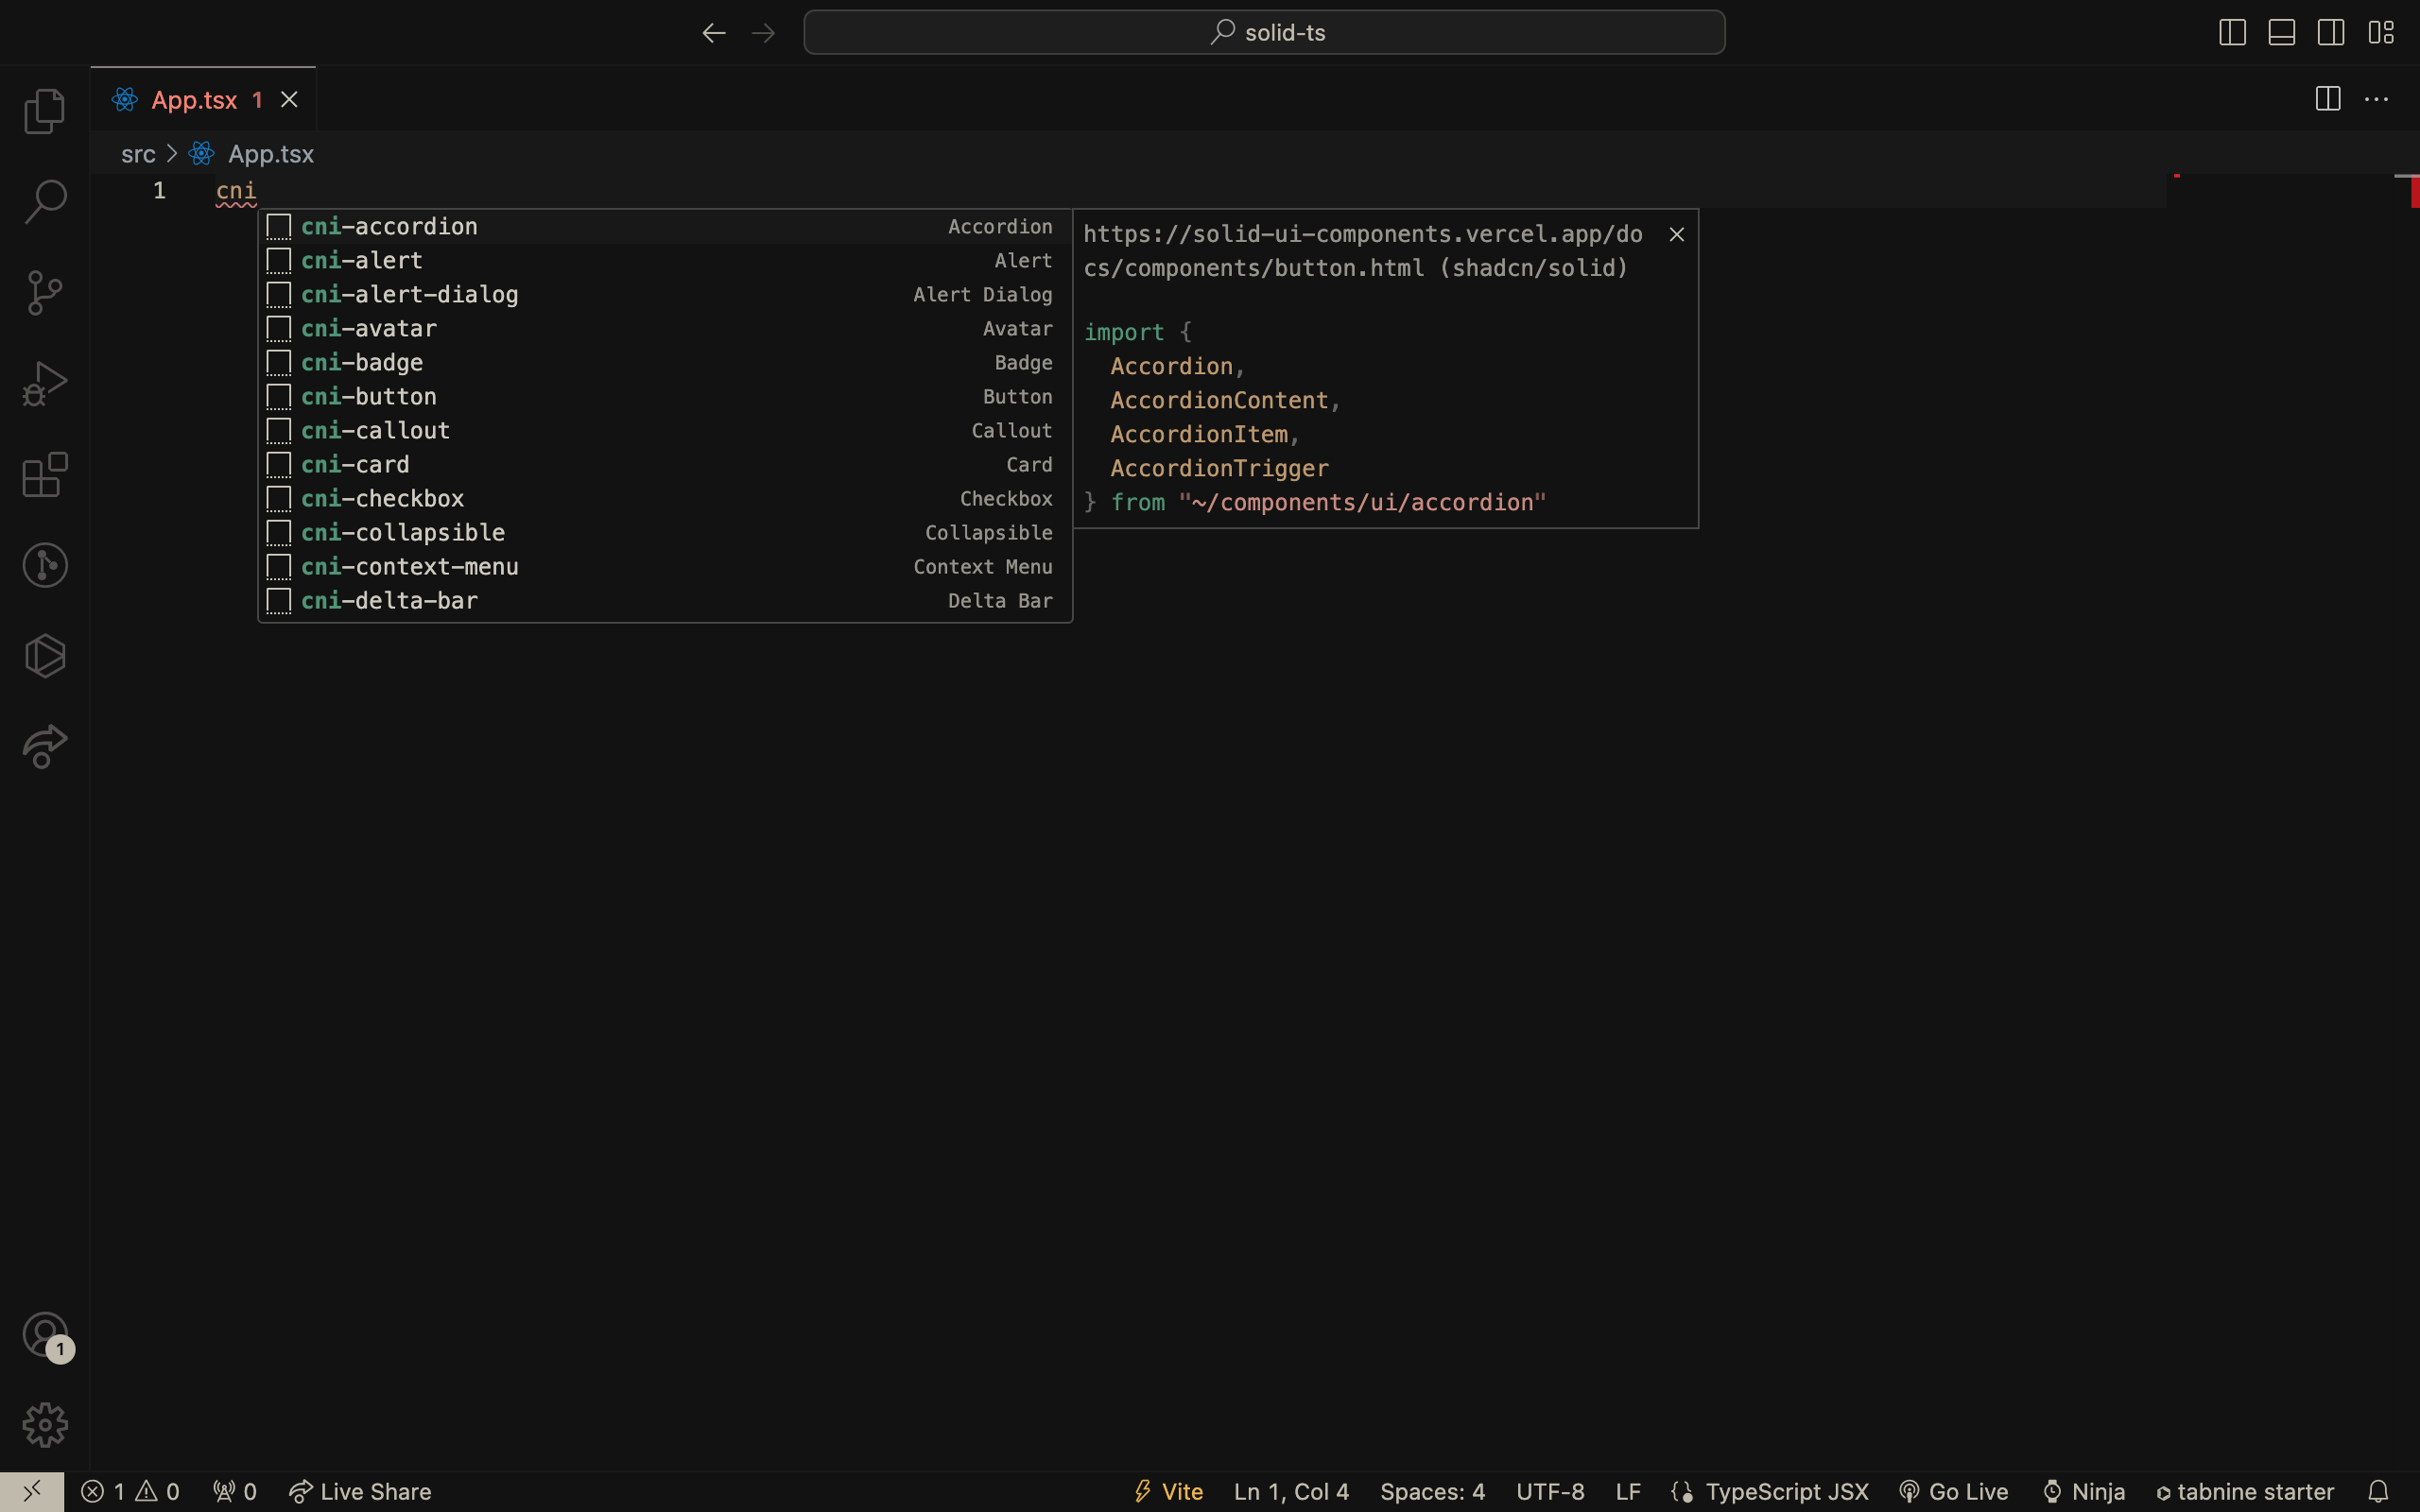The image size is (2420, 1512).
Task: Select TypeScript JSX language mode
Action: (1786, 1491)
